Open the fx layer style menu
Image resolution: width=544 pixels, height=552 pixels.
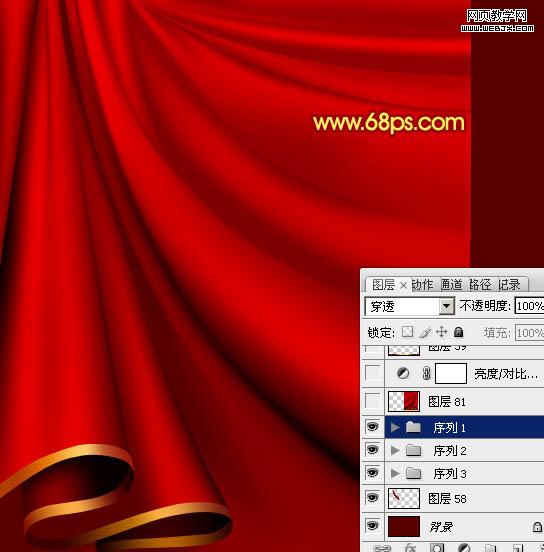(x=410, y=548)
